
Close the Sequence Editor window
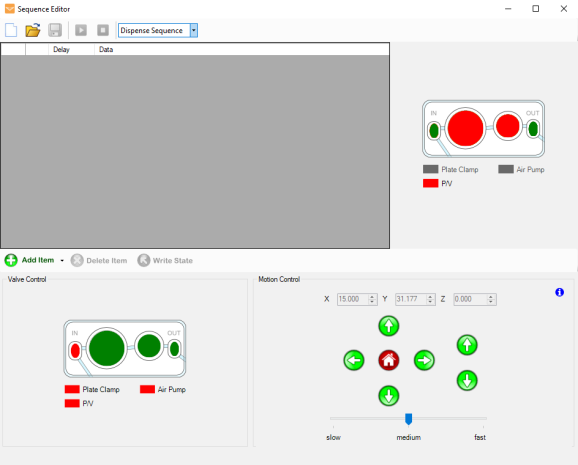tap(564, 9)
